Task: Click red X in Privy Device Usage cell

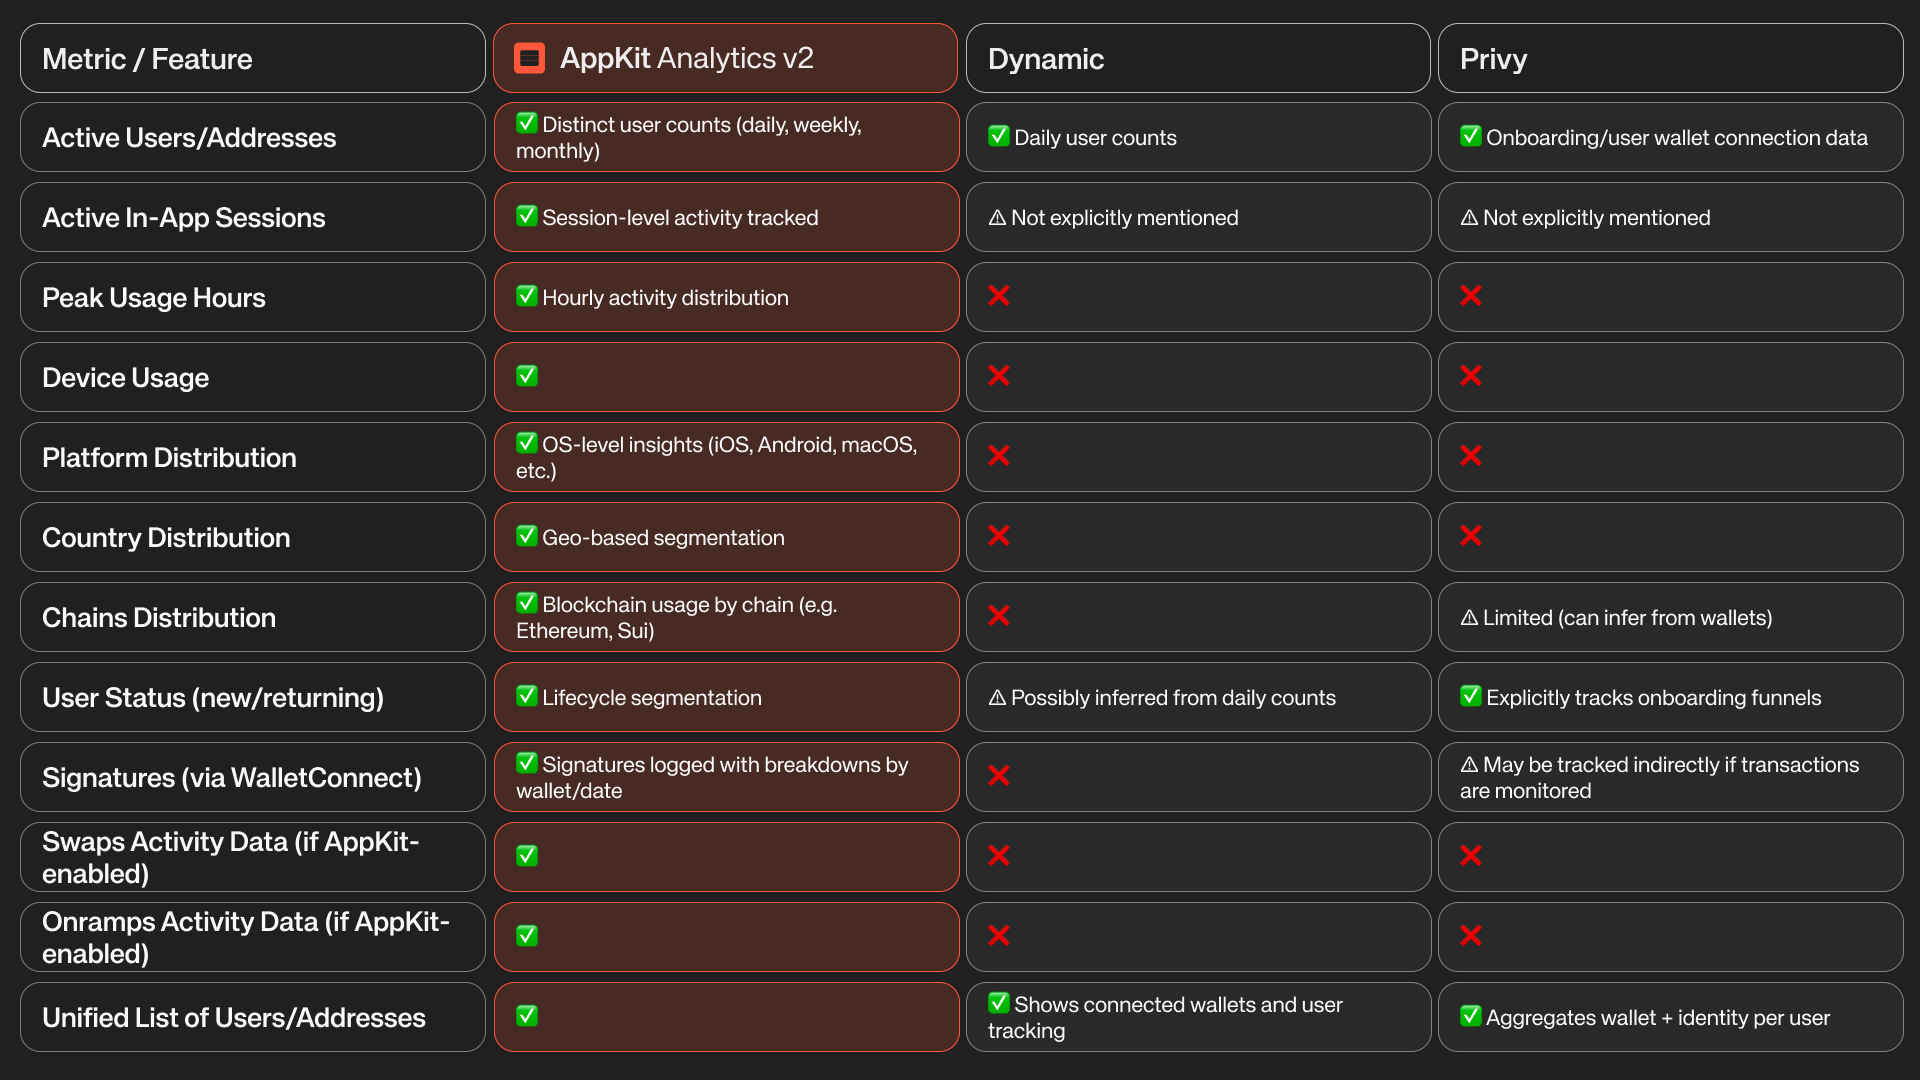Action: tap(1470, 376)
